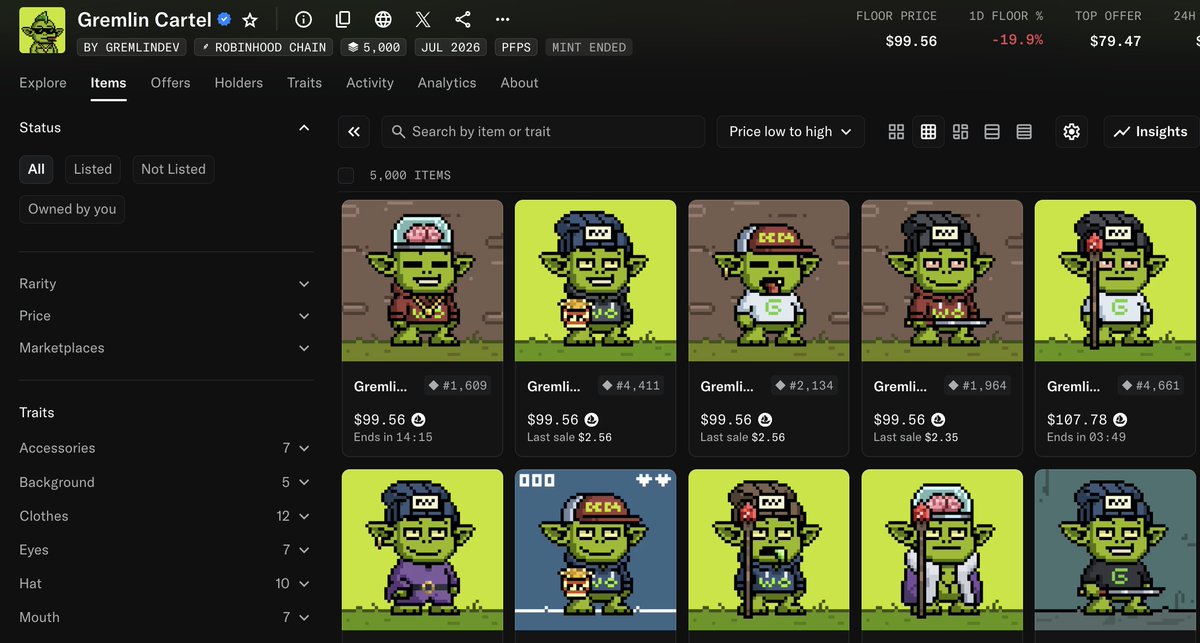
Task: Click in the Search by item or trait field
Action: coord(543,131)
